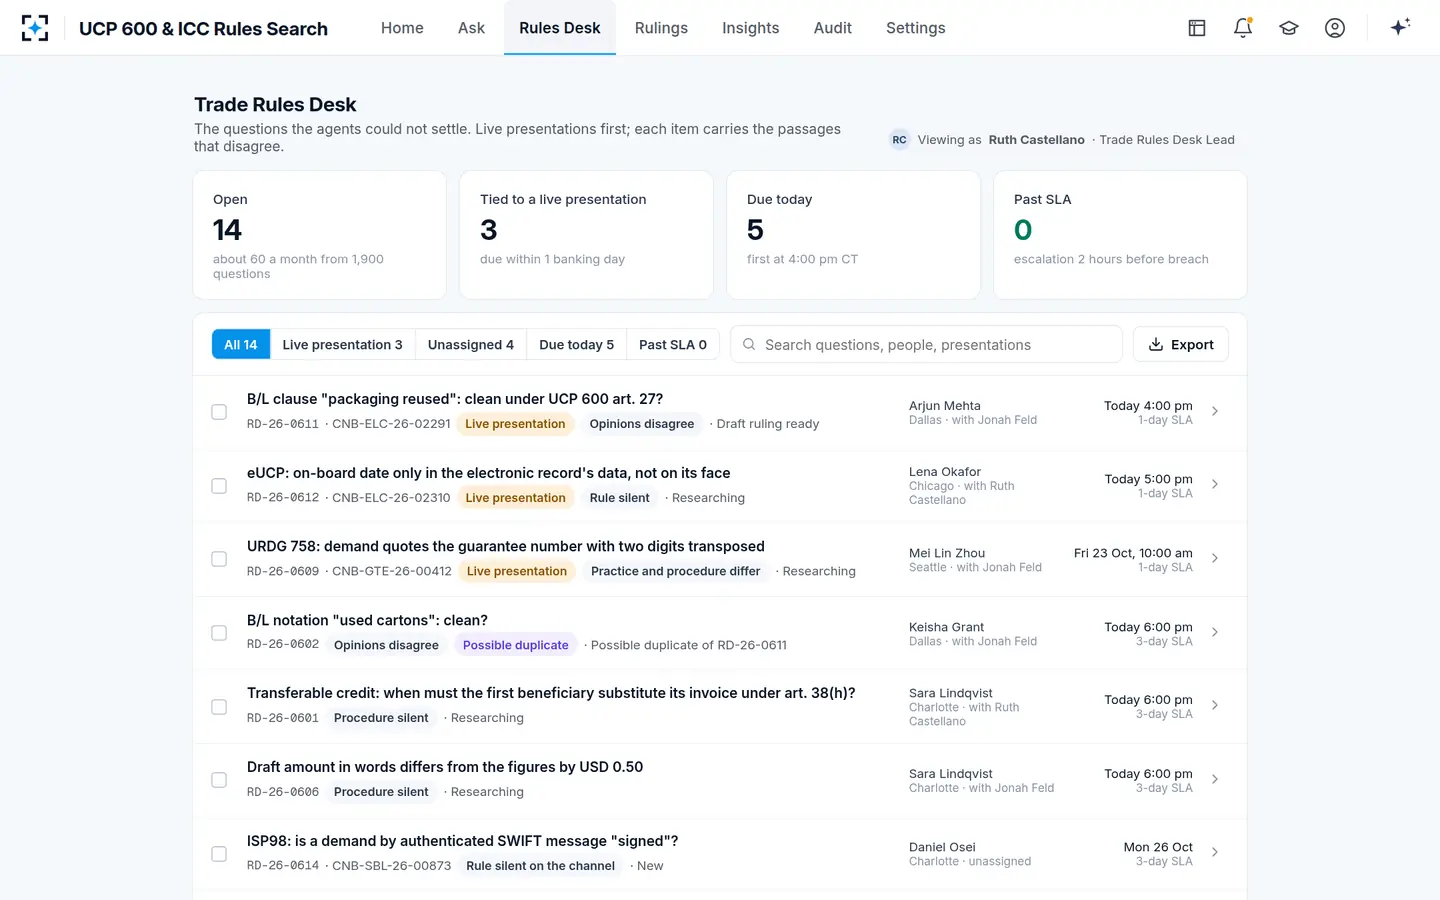Tick the URDG 758 demand row checkbox
Screen dimensions: 1440x900
pyautogui.click(x=219, y=559)
